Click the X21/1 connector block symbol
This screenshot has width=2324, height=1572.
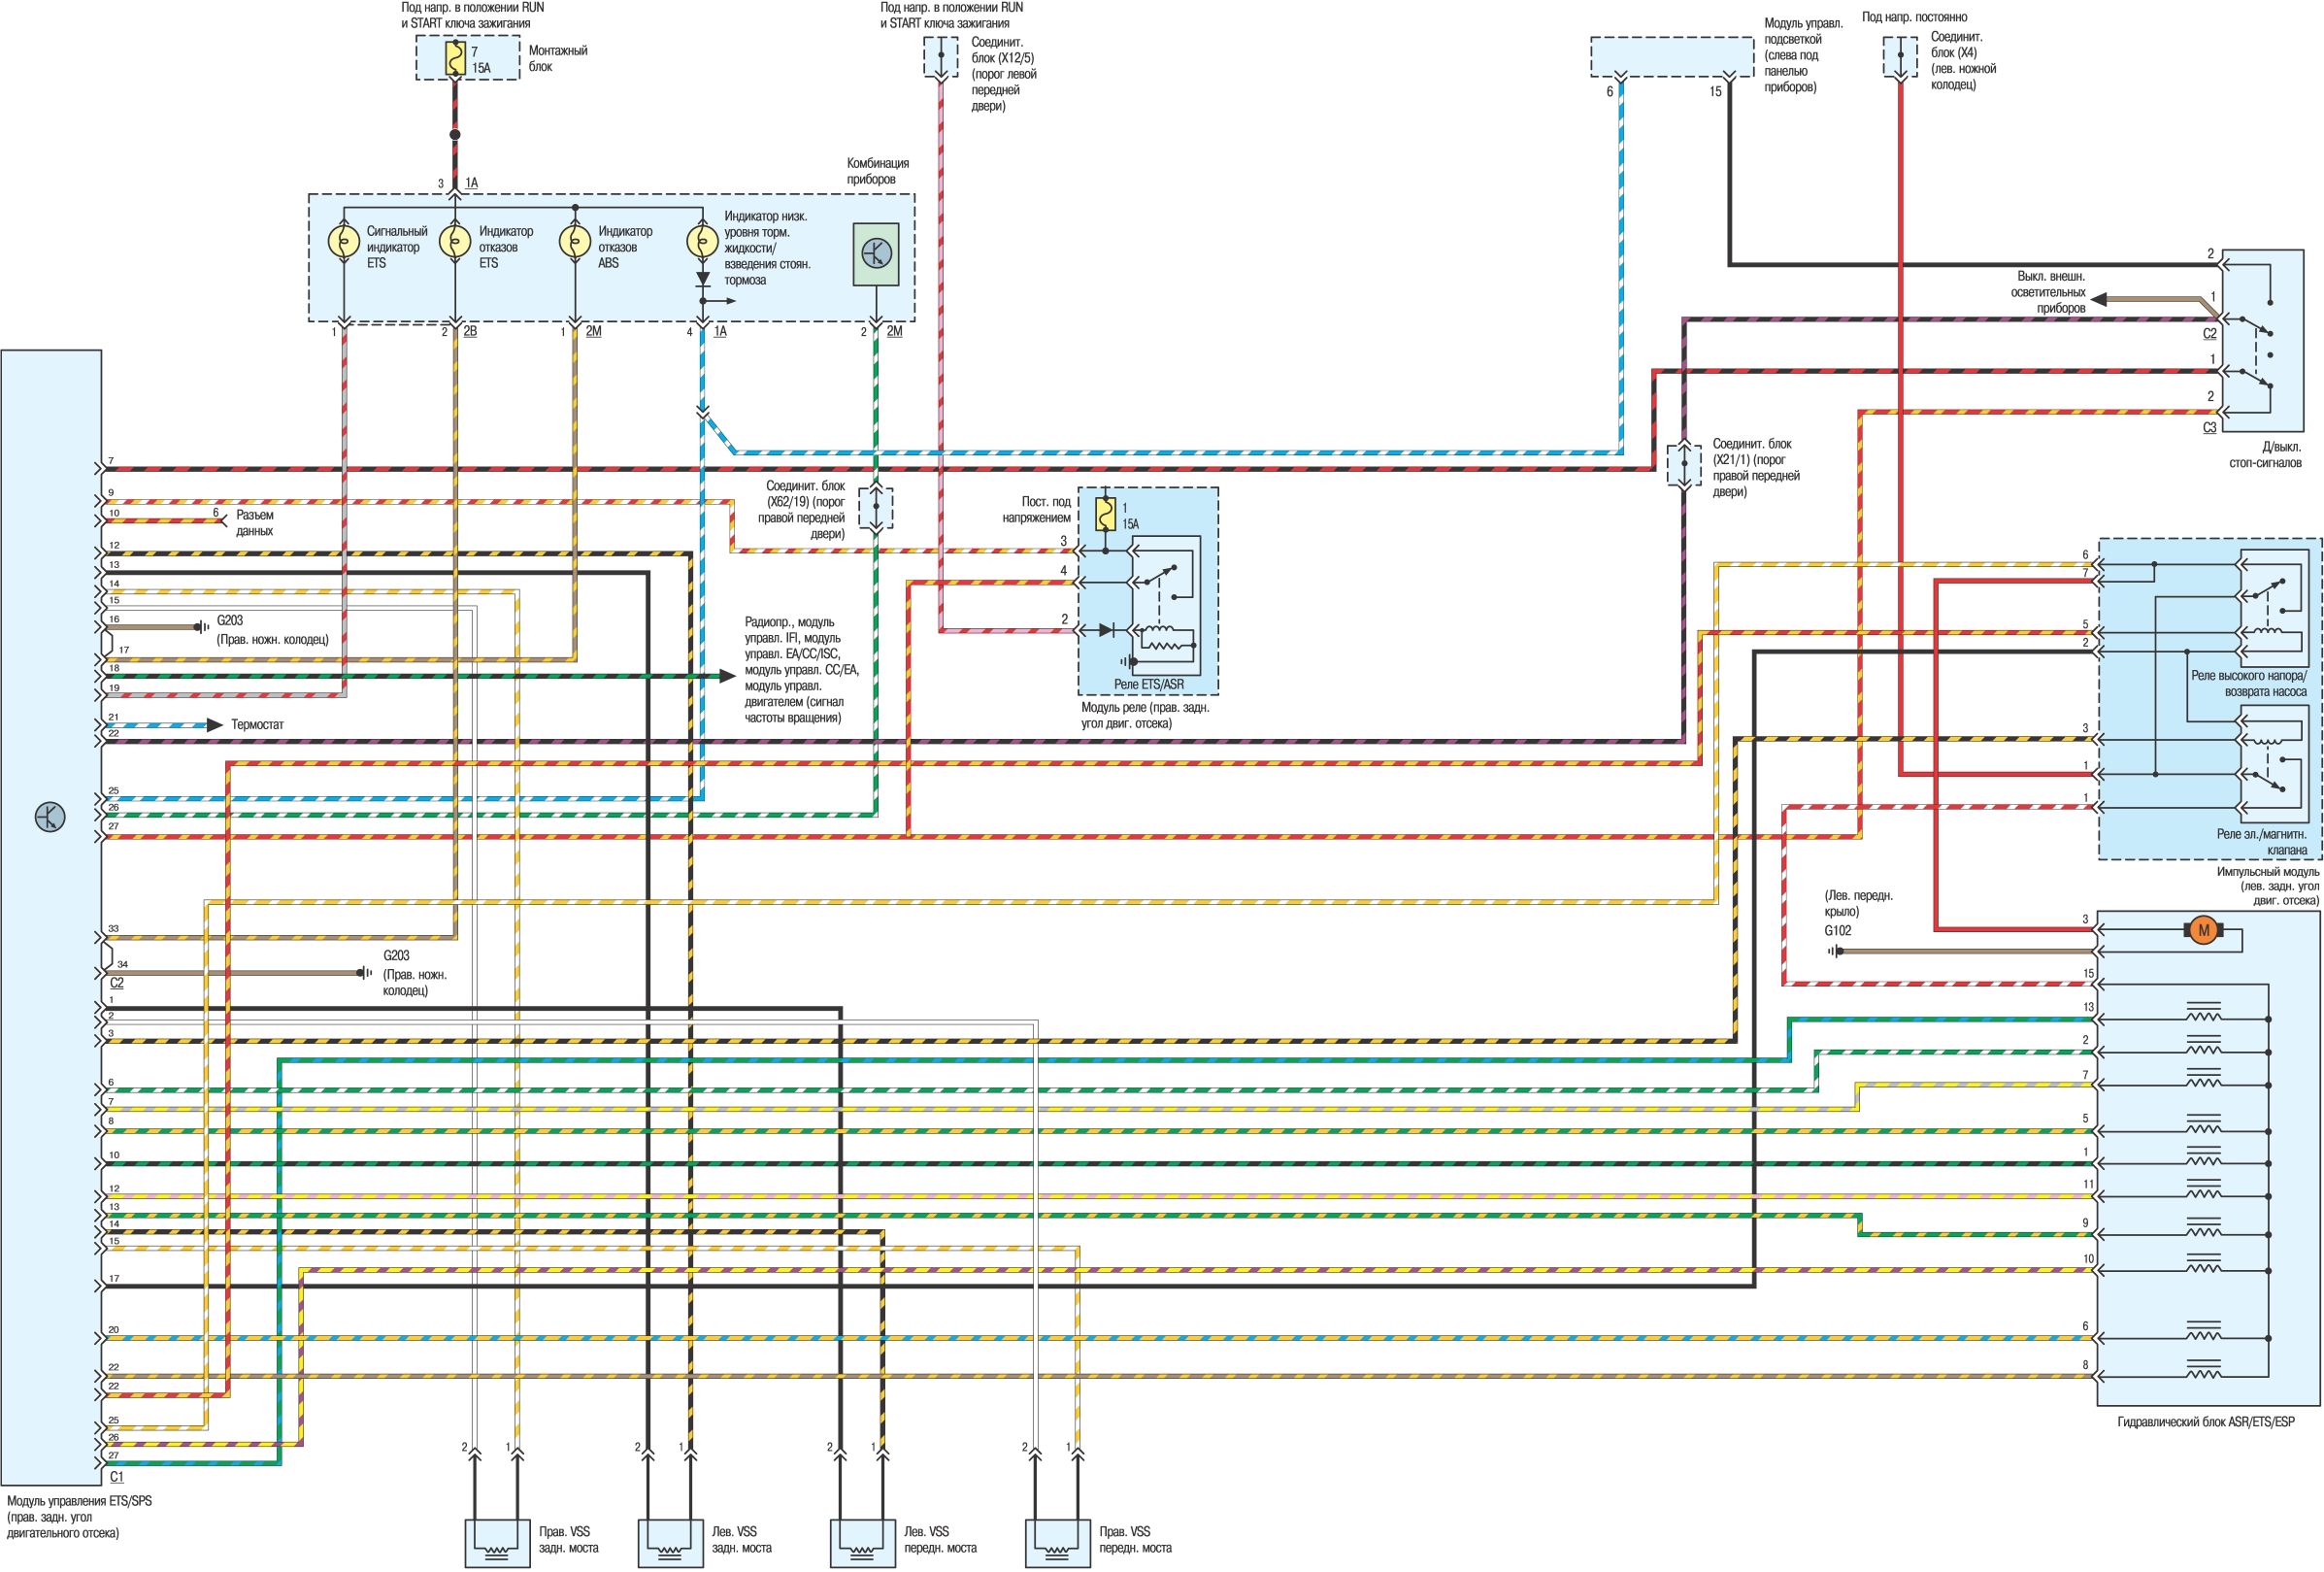[x=1684, y=463]
